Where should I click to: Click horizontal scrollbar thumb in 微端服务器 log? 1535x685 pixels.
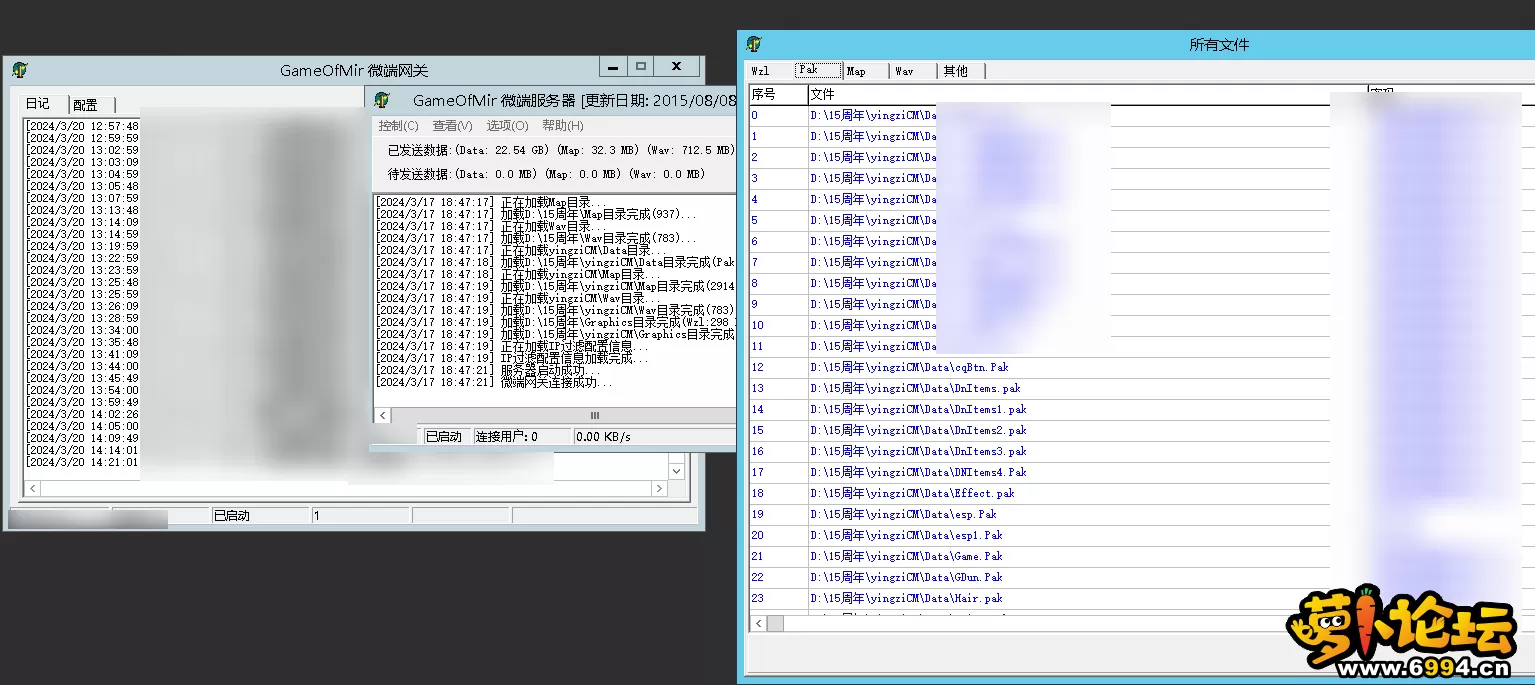pyautogui.click(x=594, y=415)
